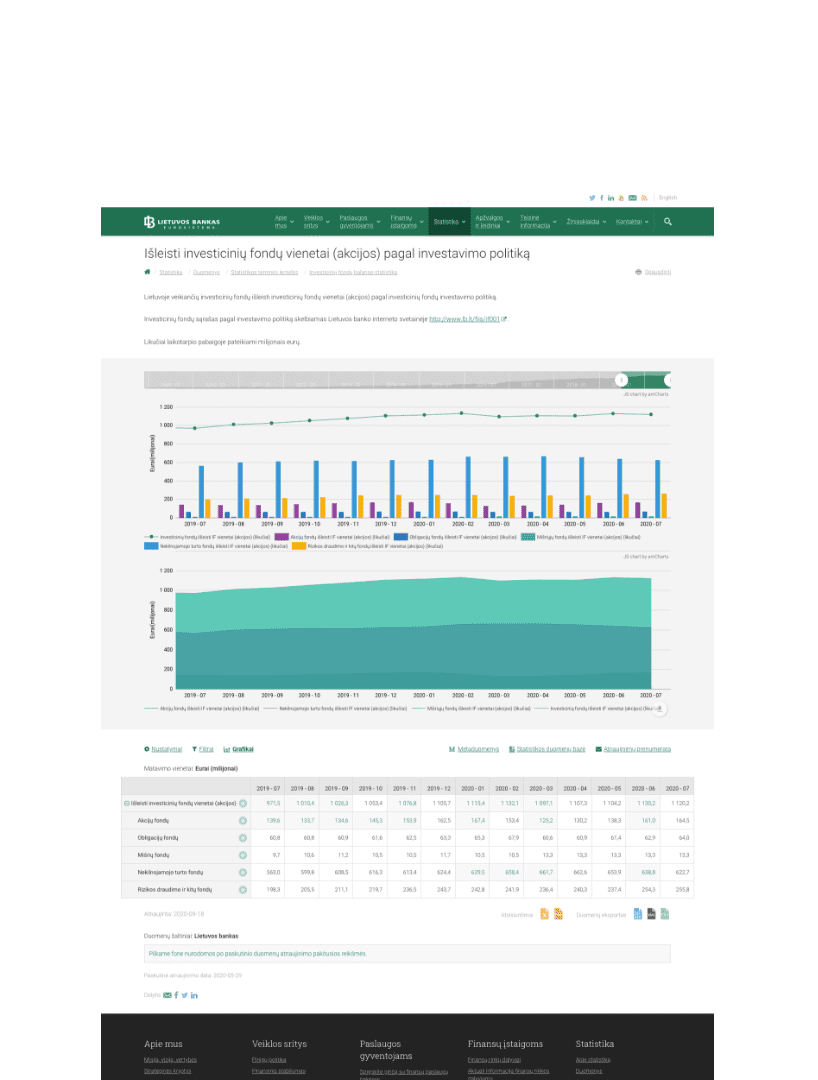The width and height of the screenshot is (818, 1080).
Task: Toggle the purple Akcijų fondų legend series
Action: [x=332, y=537]
